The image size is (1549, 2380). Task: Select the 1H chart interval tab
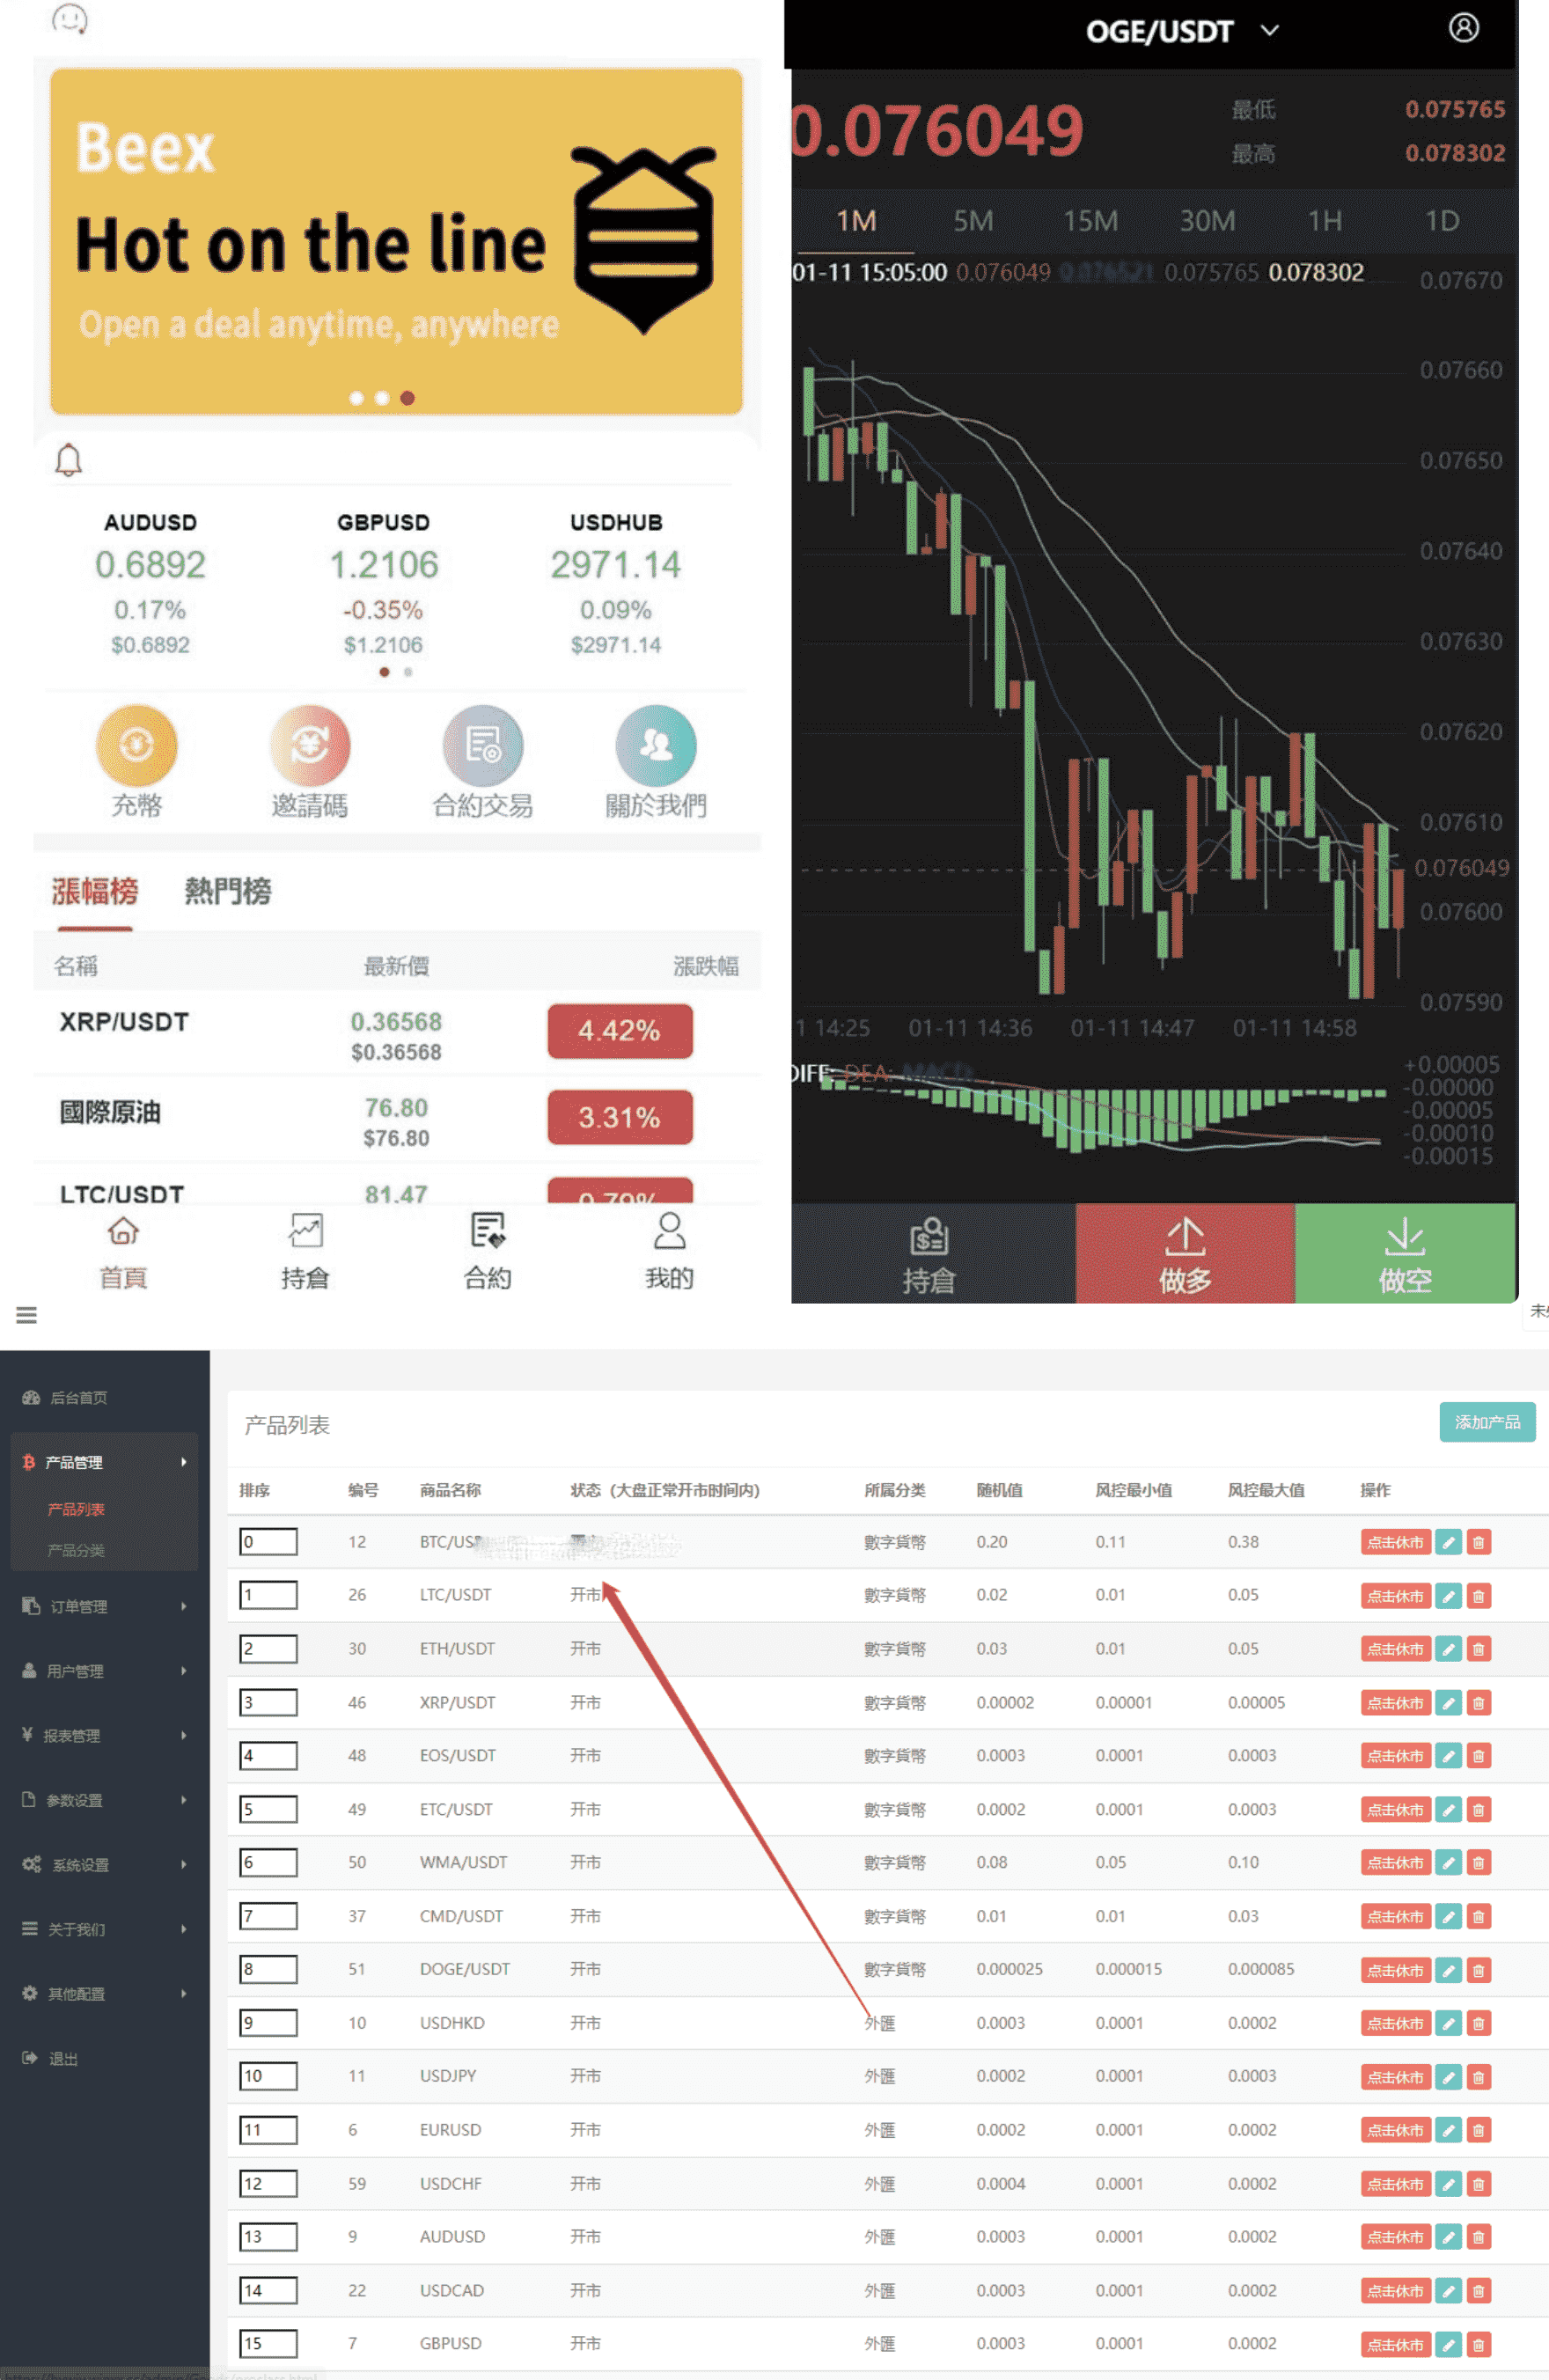click(1325, 221)
